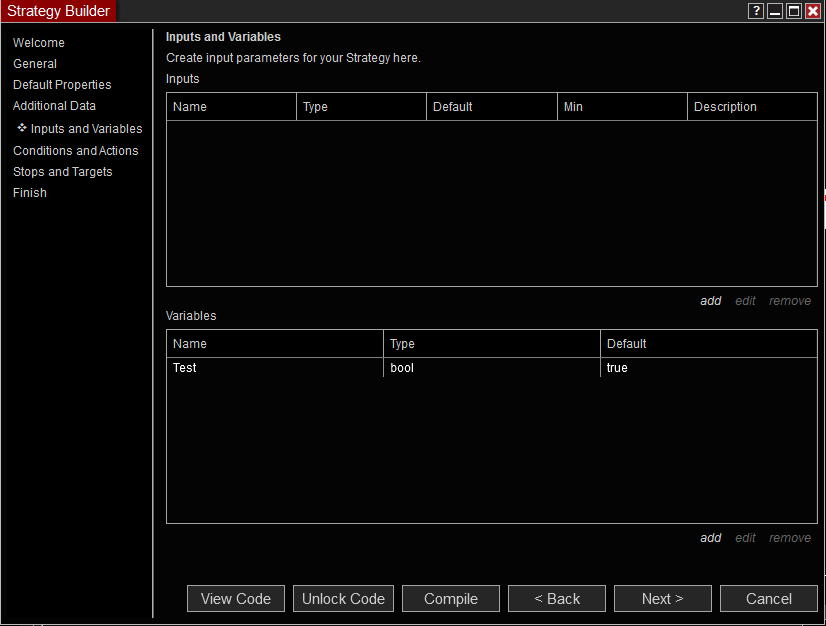Go to the Finish step
The width and height of the screenshot is (826, 626).
tap(30, 193)
